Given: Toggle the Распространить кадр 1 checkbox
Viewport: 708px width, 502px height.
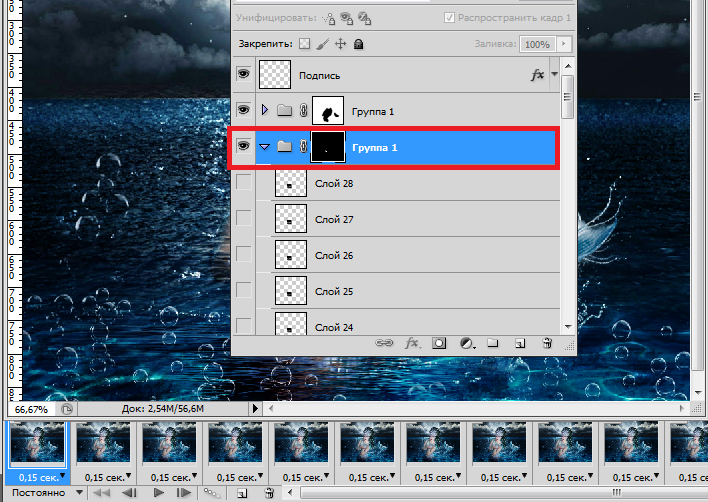Looking at the screenshot, I should coord(450,18).
